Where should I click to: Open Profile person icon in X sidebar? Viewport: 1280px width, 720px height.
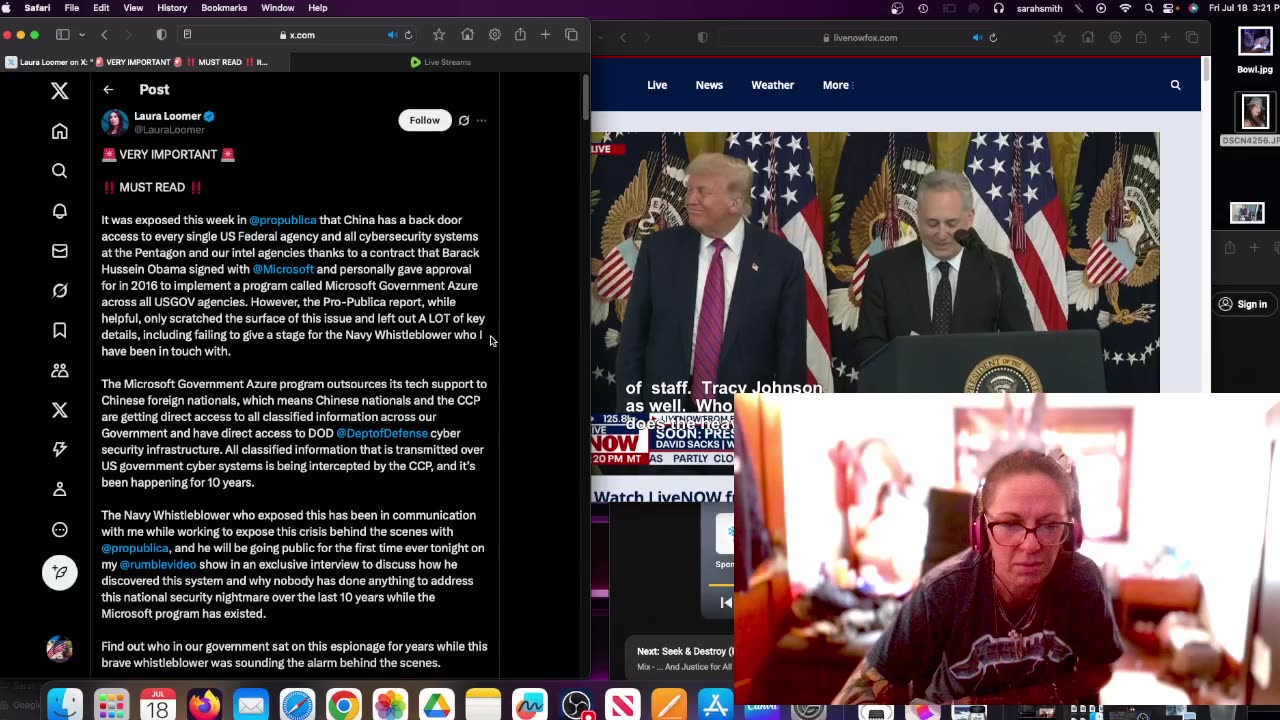60,490
